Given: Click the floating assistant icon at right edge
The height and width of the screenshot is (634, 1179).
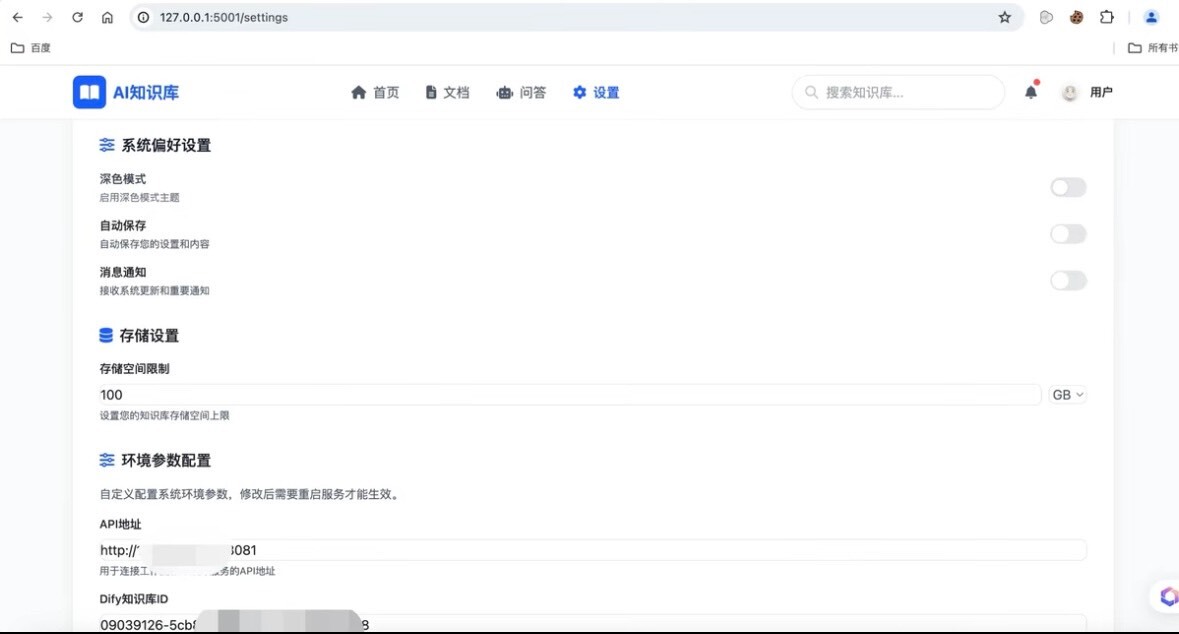Looking at the screenshot, I should coord(1168,596).
